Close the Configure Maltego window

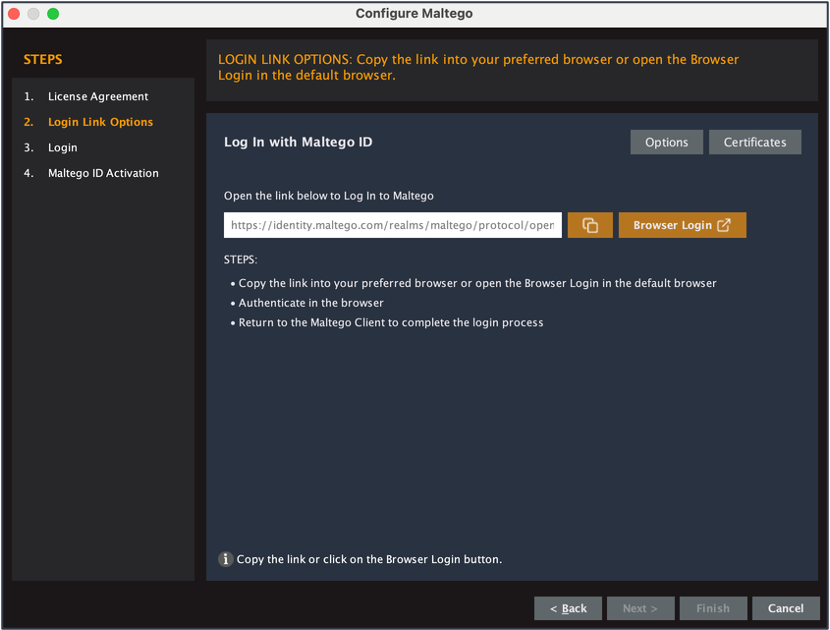(14, 14)
